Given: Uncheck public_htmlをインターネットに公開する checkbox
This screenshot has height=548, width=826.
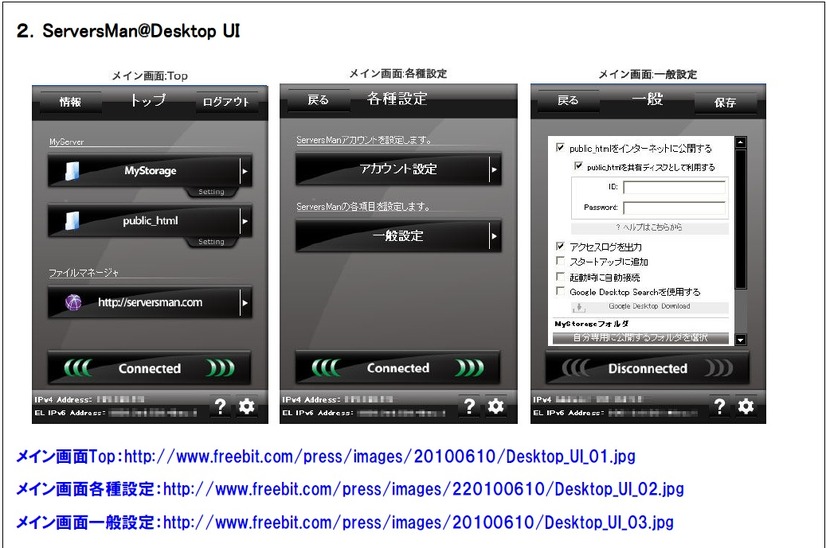Looking at the screenshot, I should [x=560, y=148].
